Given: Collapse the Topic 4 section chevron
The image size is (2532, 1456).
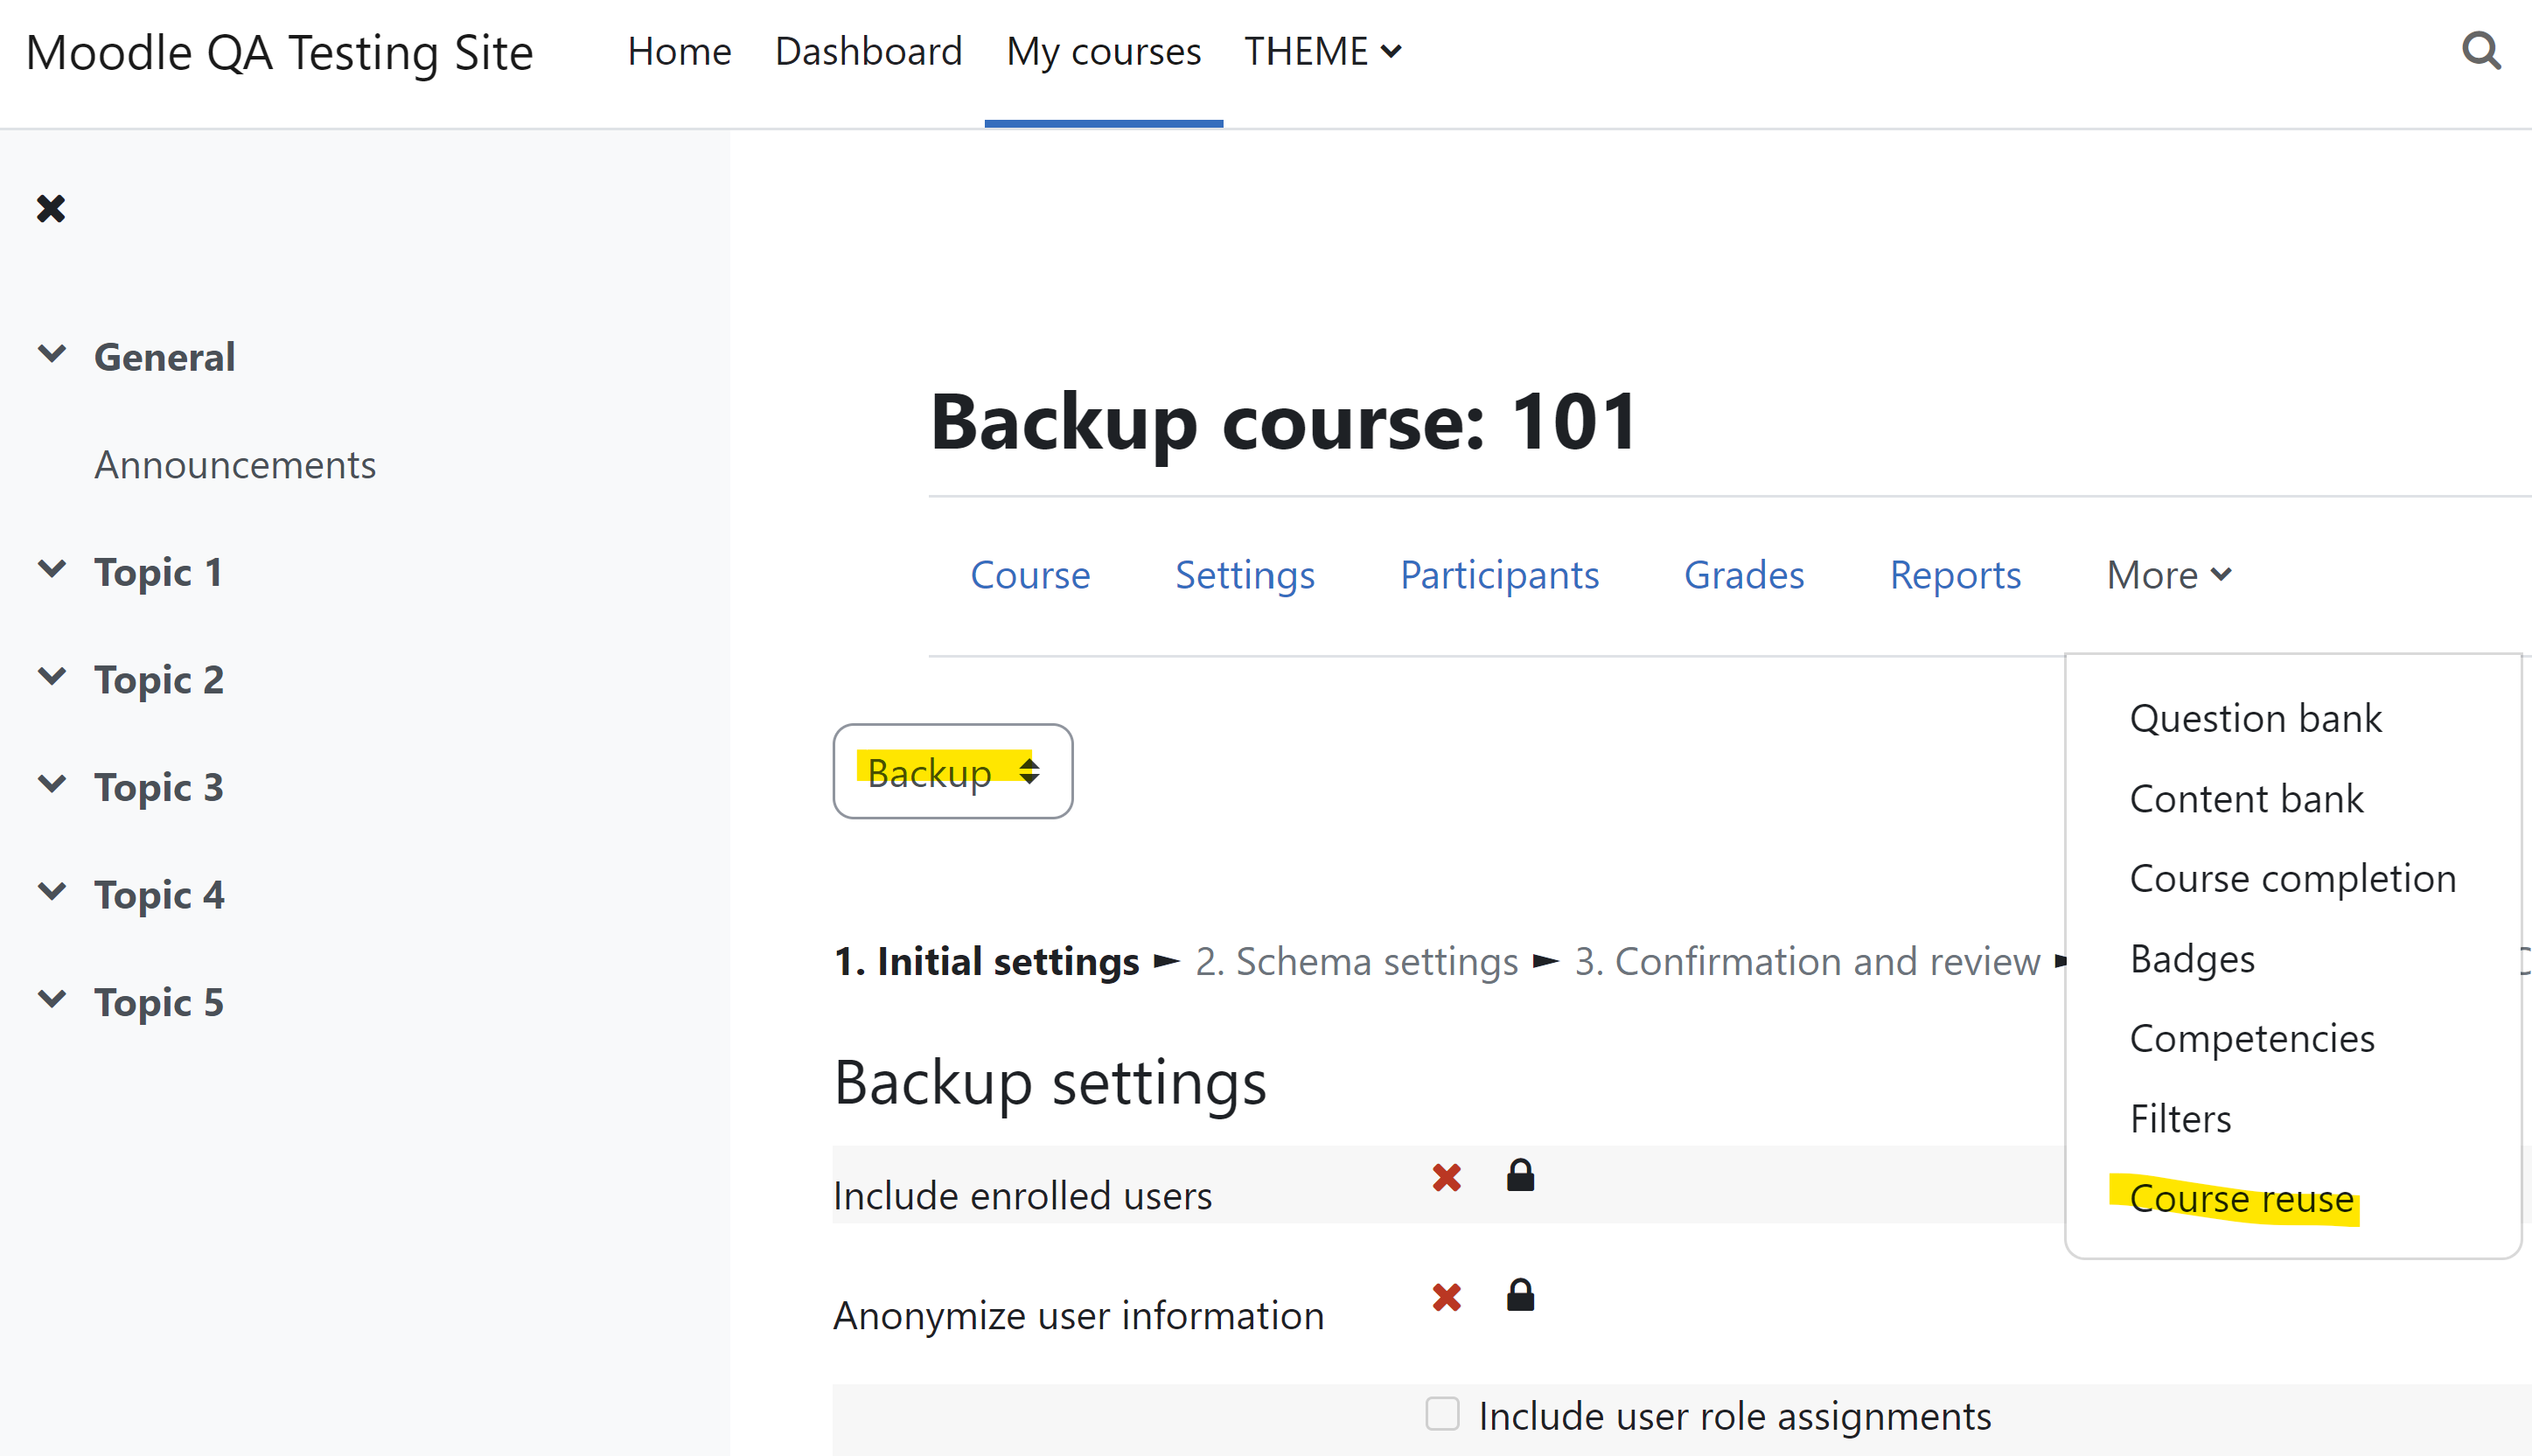Looking at the screenshot, I should (x=52, y=892).
